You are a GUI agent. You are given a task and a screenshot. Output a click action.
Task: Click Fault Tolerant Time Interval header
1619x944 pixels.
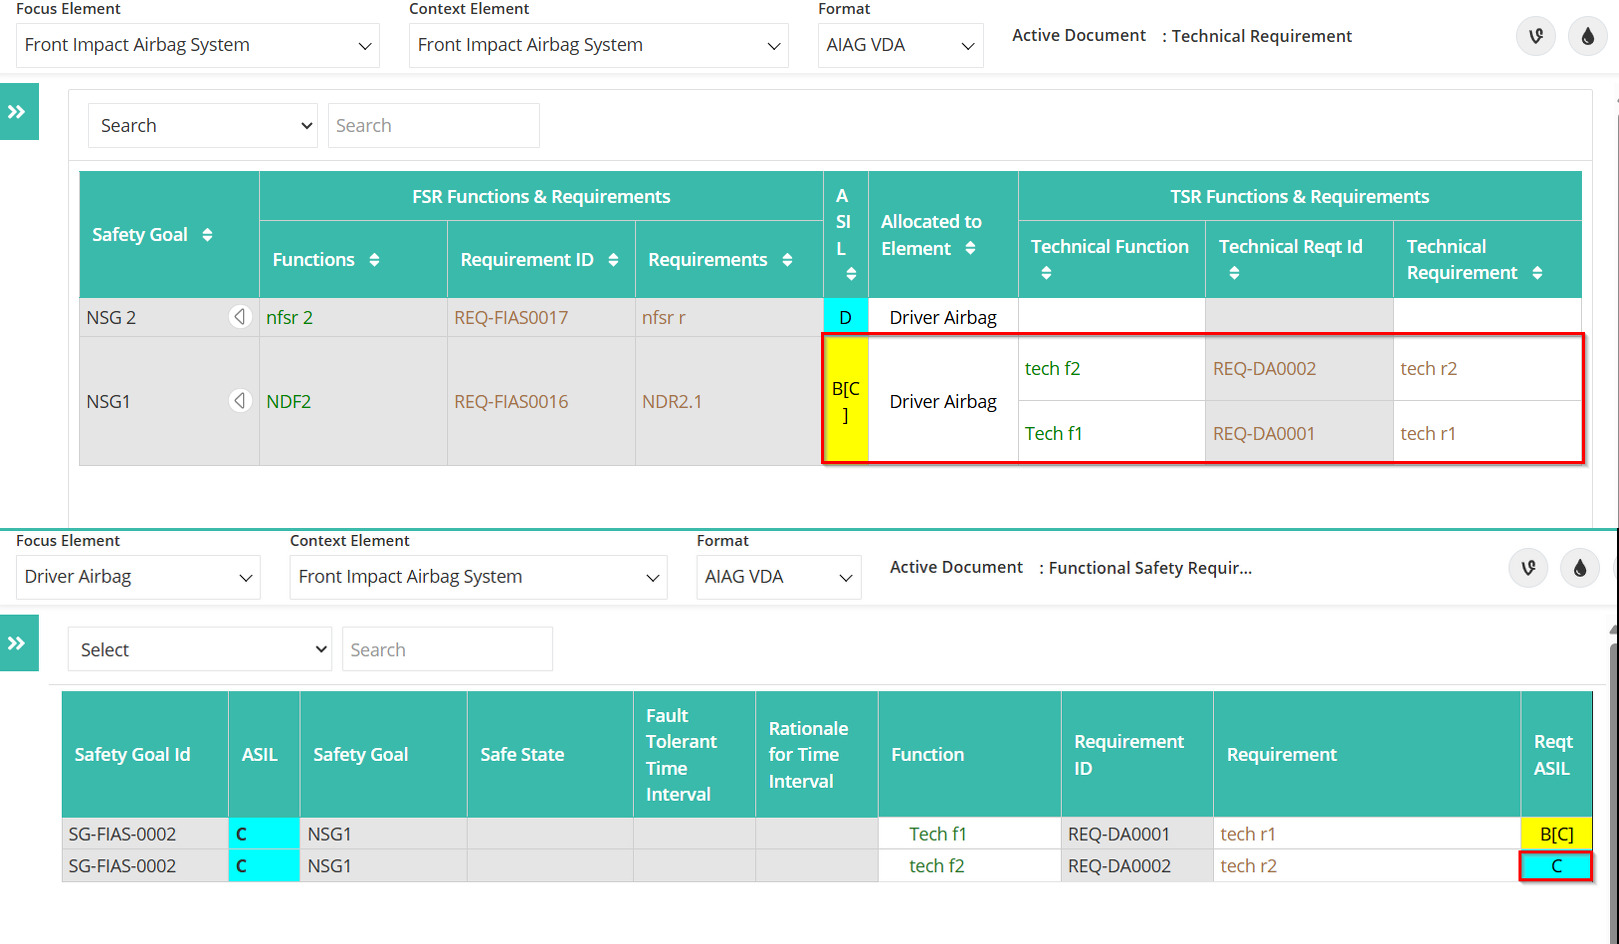[x=694, y=755]
